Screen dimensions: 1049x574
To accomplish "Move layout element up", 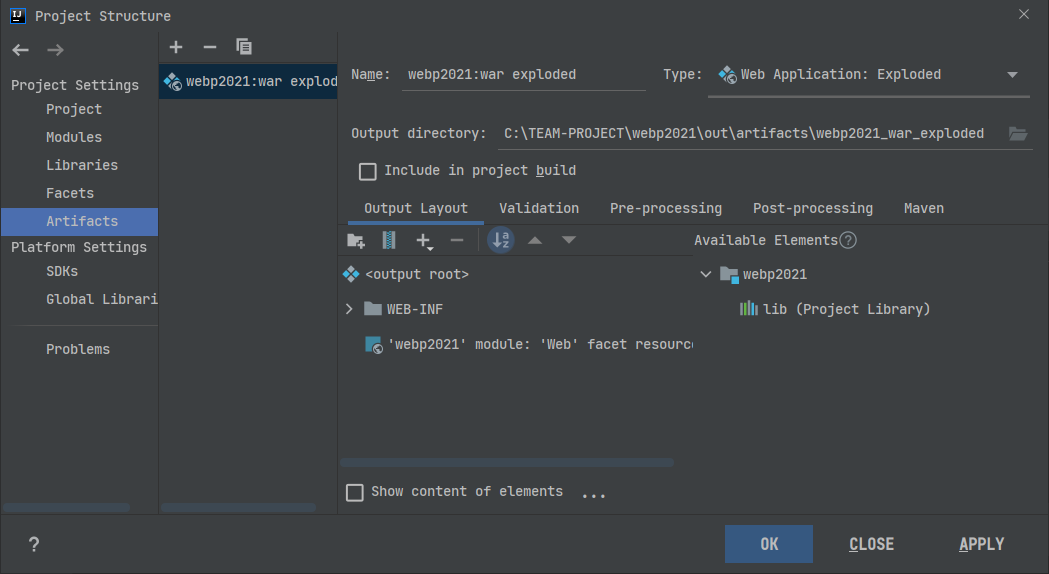I will pos(535,240).
